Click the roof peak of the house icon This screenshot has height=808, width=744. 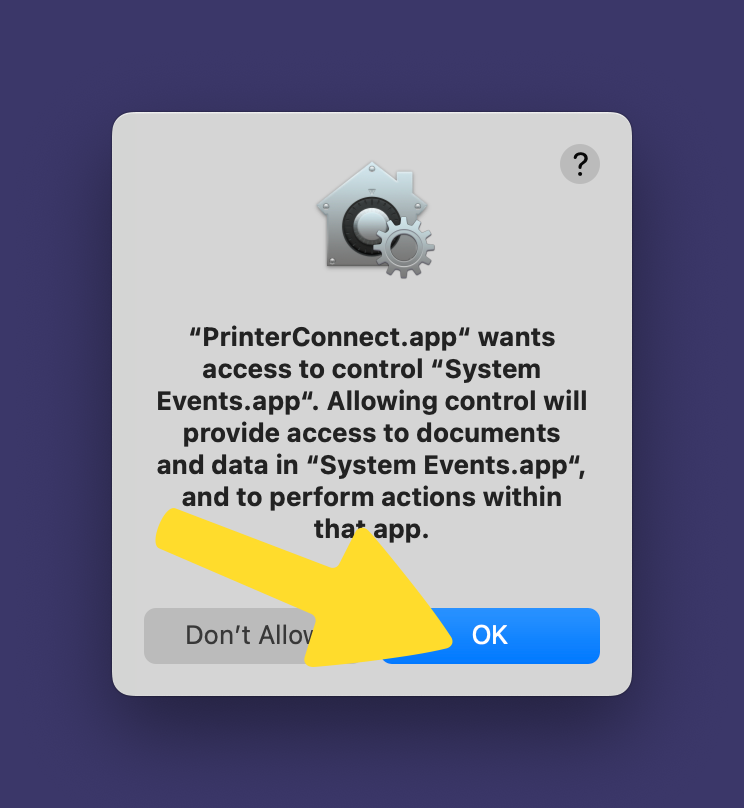pos(372,167)
